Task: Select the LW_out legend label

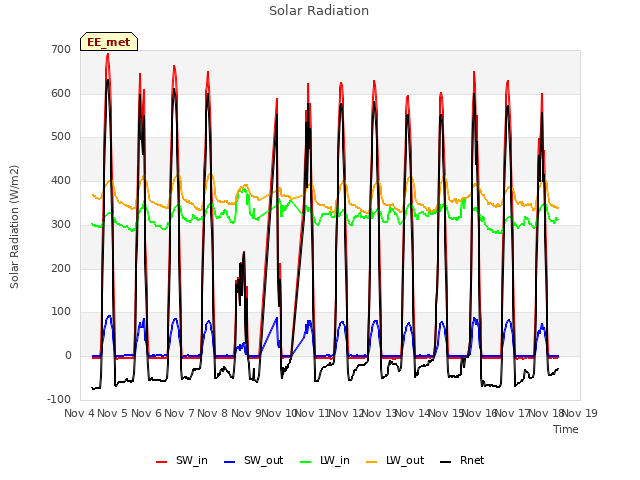Action: pos(405,461)
